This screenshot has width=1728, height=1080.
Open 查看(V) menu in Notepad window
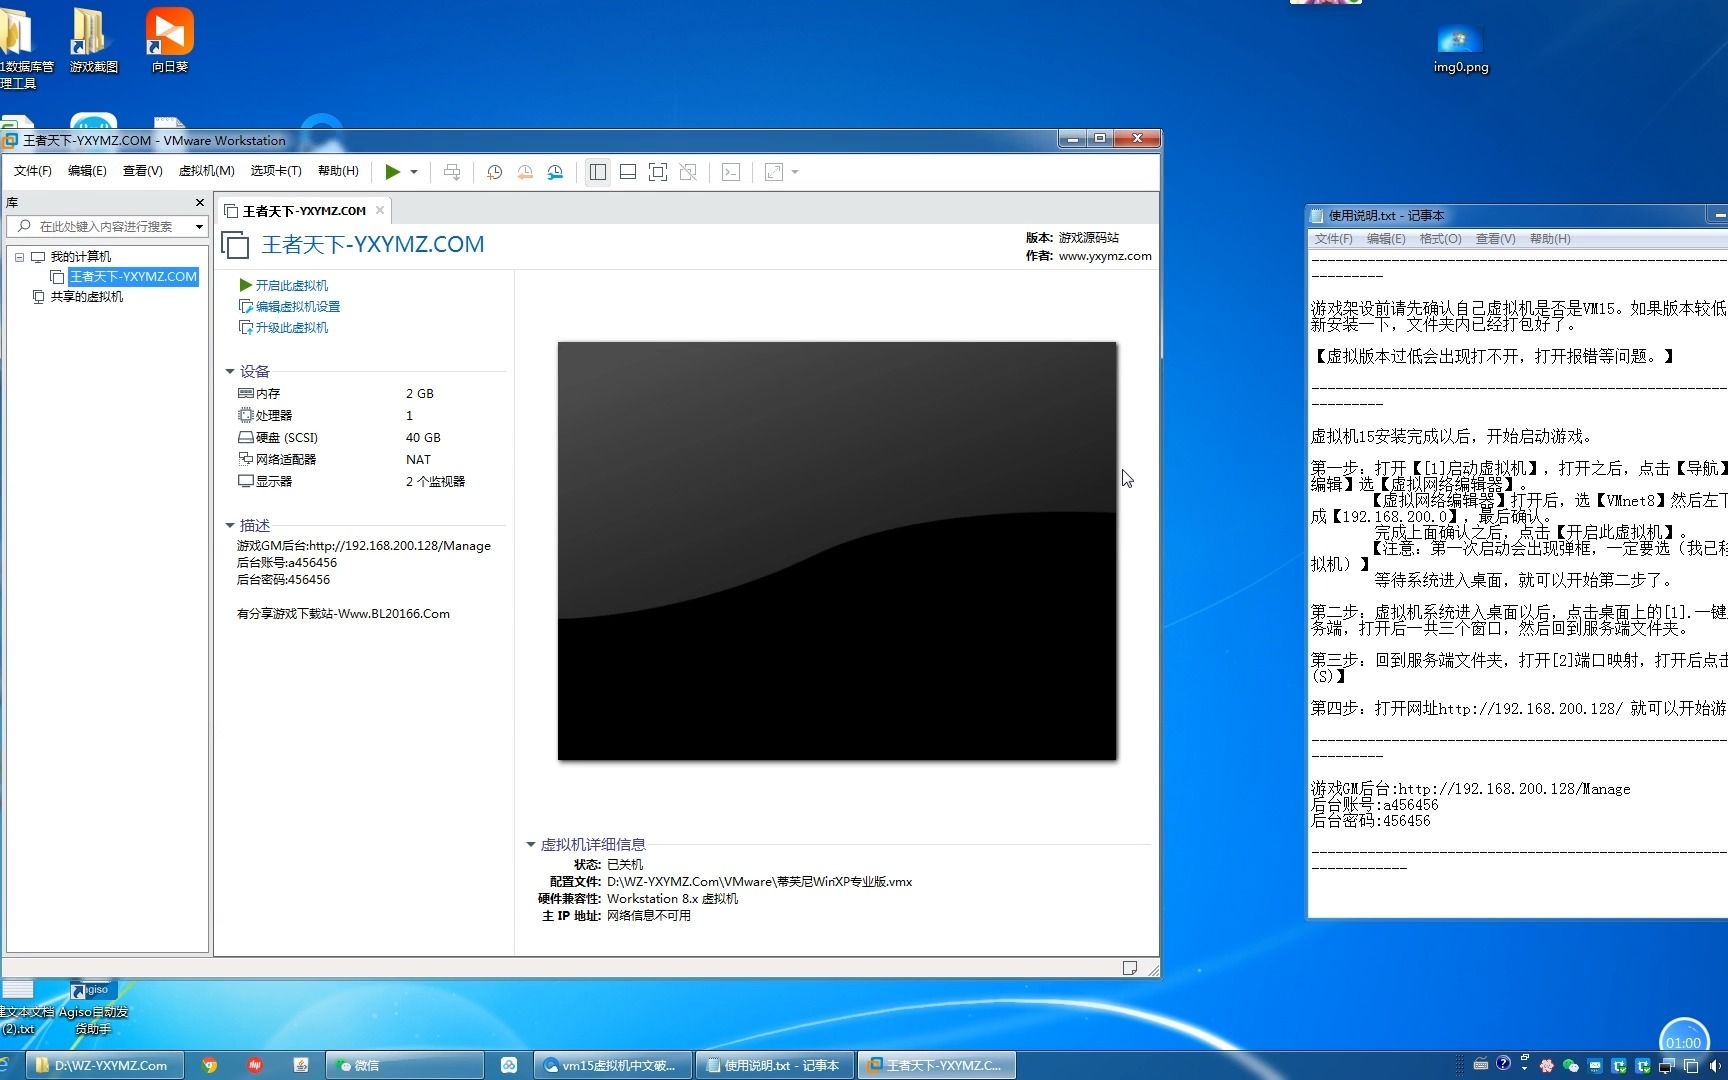click(x=1496, y=239)
